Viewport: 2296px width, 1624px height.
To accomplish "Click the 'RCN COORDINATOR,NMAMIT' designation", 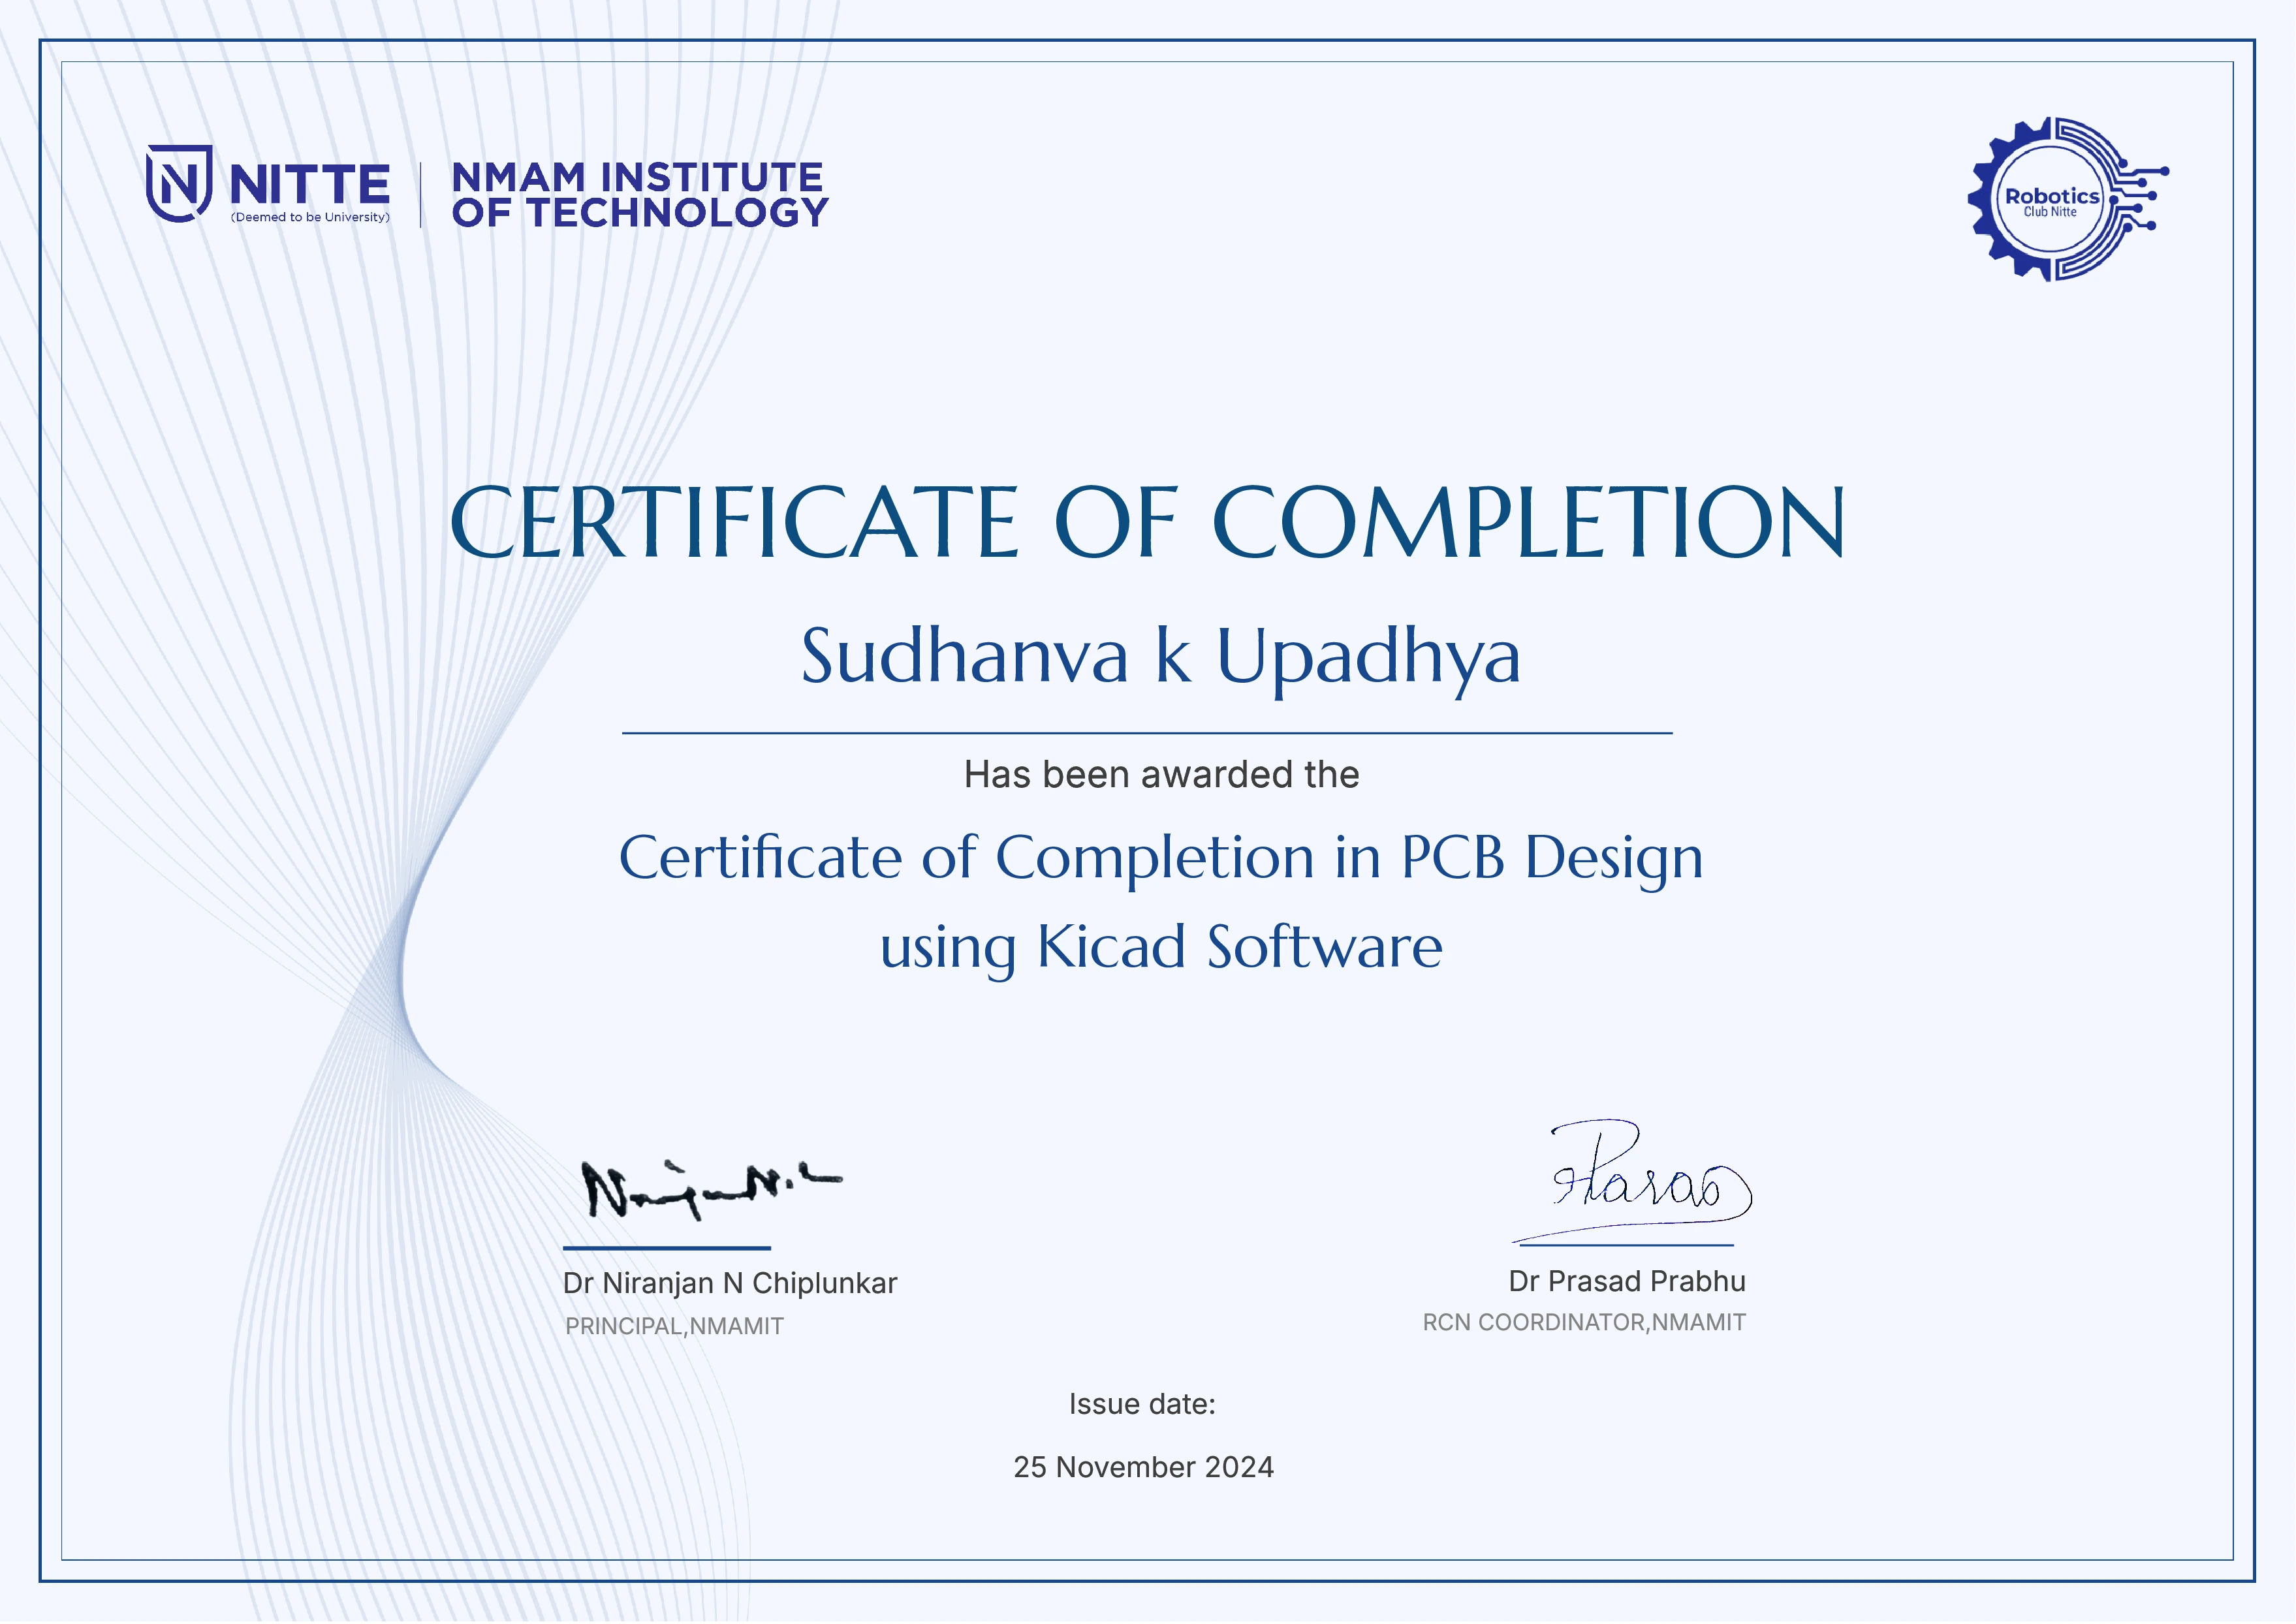I will tap(1584, 1323).
